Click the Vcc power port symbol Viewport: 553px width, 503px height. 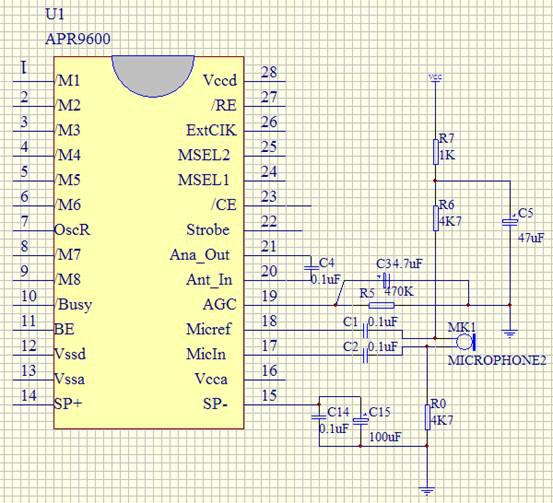(435, 77)
